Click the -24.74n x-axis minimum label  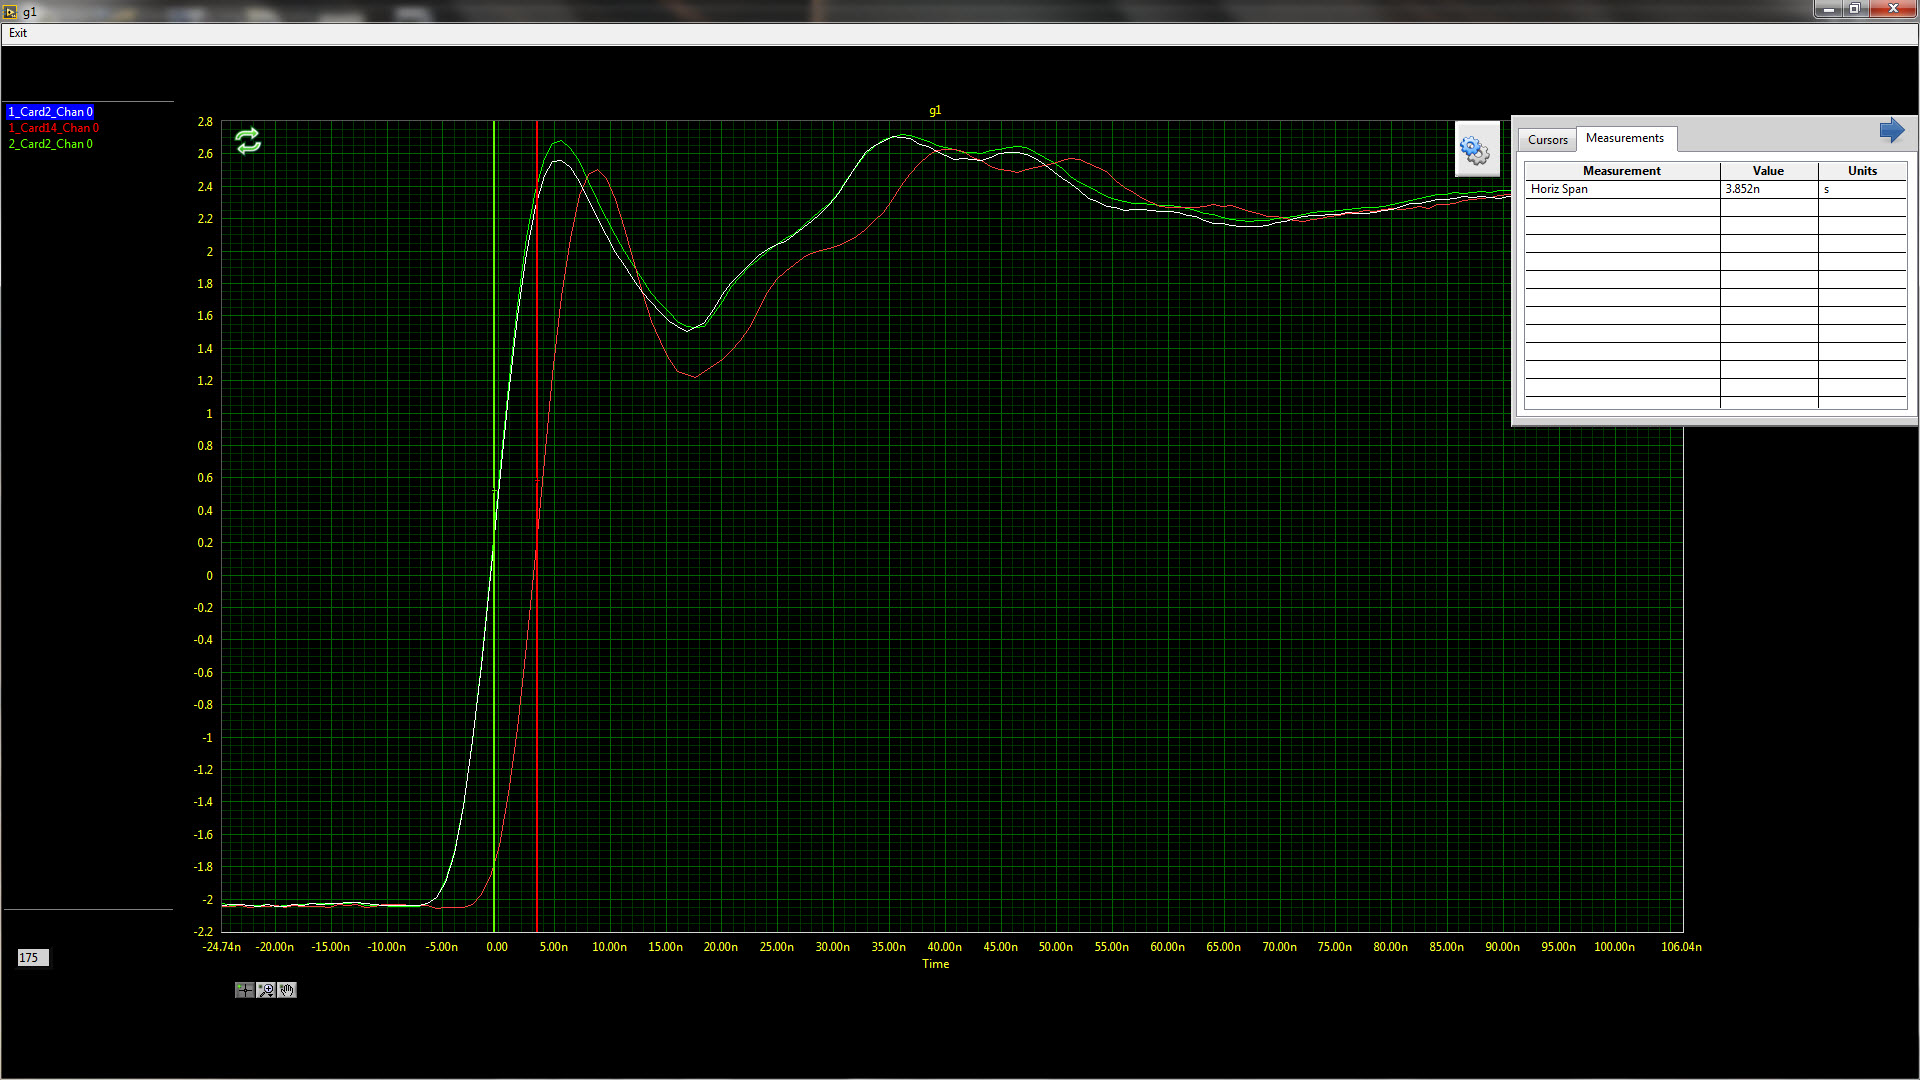coord(221,947)
